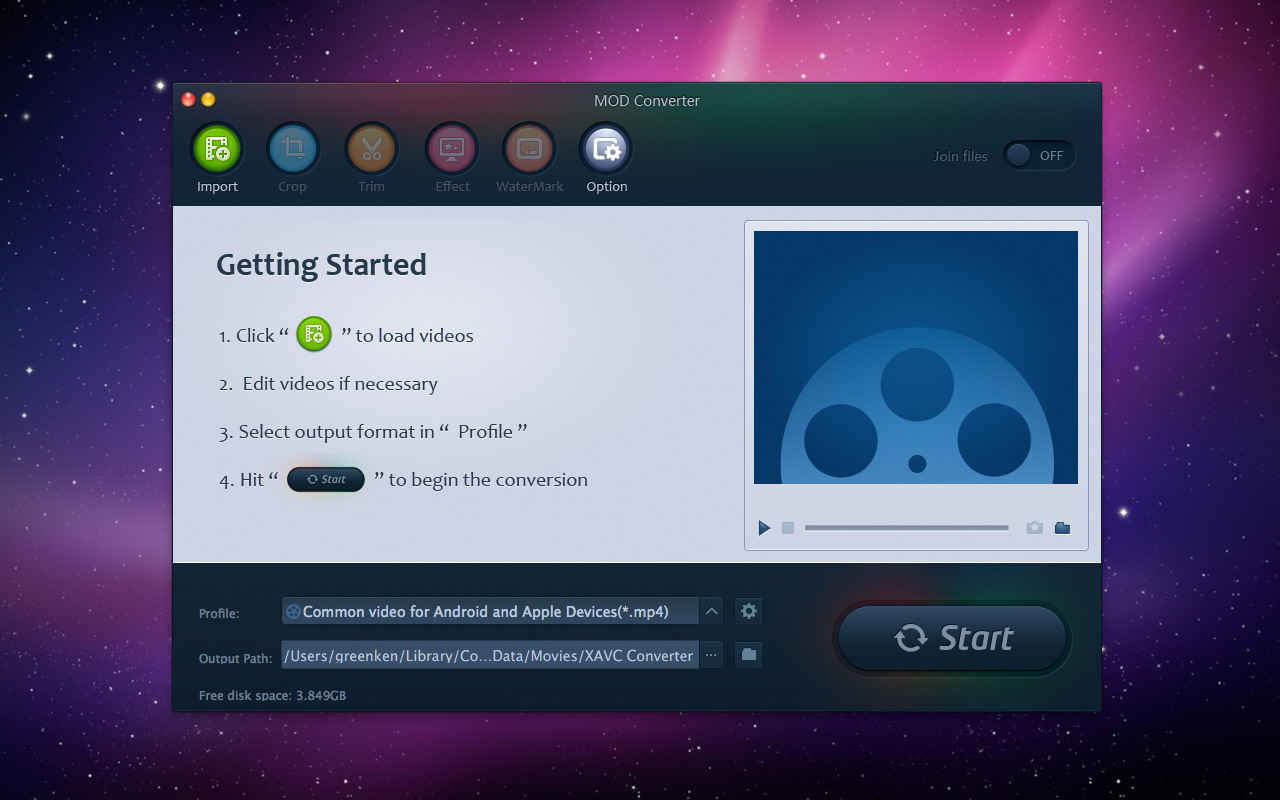Open snapshot folder under the preview
This screenshot has width=1280, height=800.
(x=1062, y=527)
